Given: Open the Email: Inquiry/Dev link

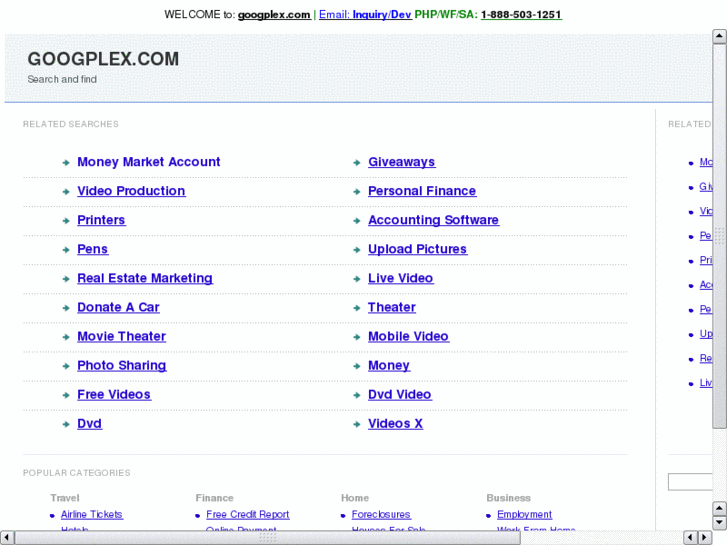Looking at the screenshot, I should [365, 15].
